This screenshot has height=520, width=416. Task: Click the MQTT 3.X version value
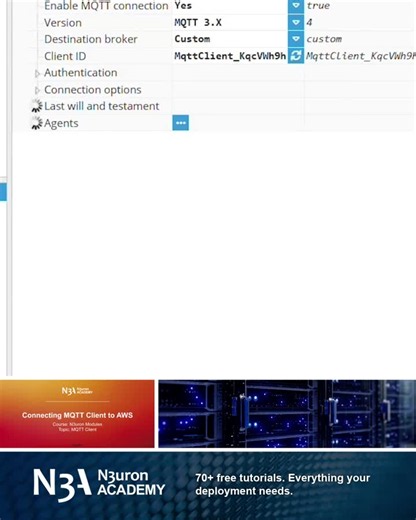(x=198, y=23)
